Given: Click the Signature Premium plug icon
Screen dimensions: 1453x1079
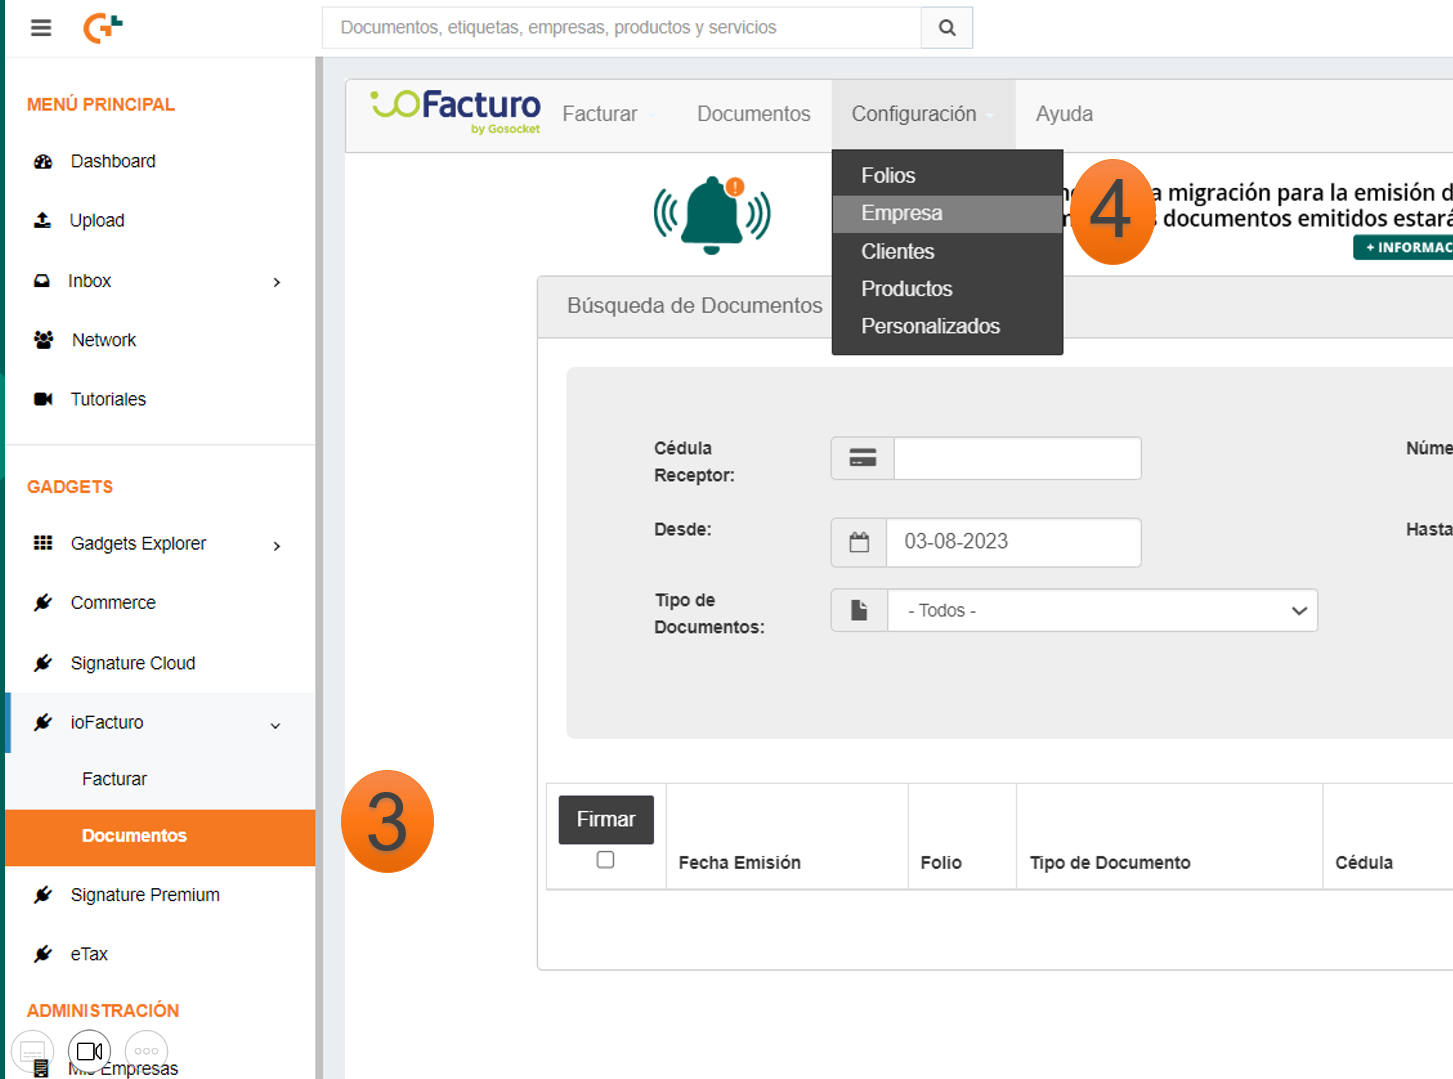Looking at the screenshot, I should coord(43,895).
